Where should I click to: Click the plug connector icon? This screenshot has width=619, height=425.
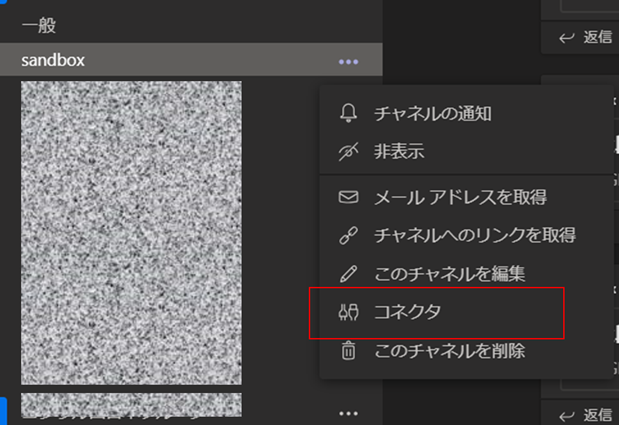click(x=349, y=312)
